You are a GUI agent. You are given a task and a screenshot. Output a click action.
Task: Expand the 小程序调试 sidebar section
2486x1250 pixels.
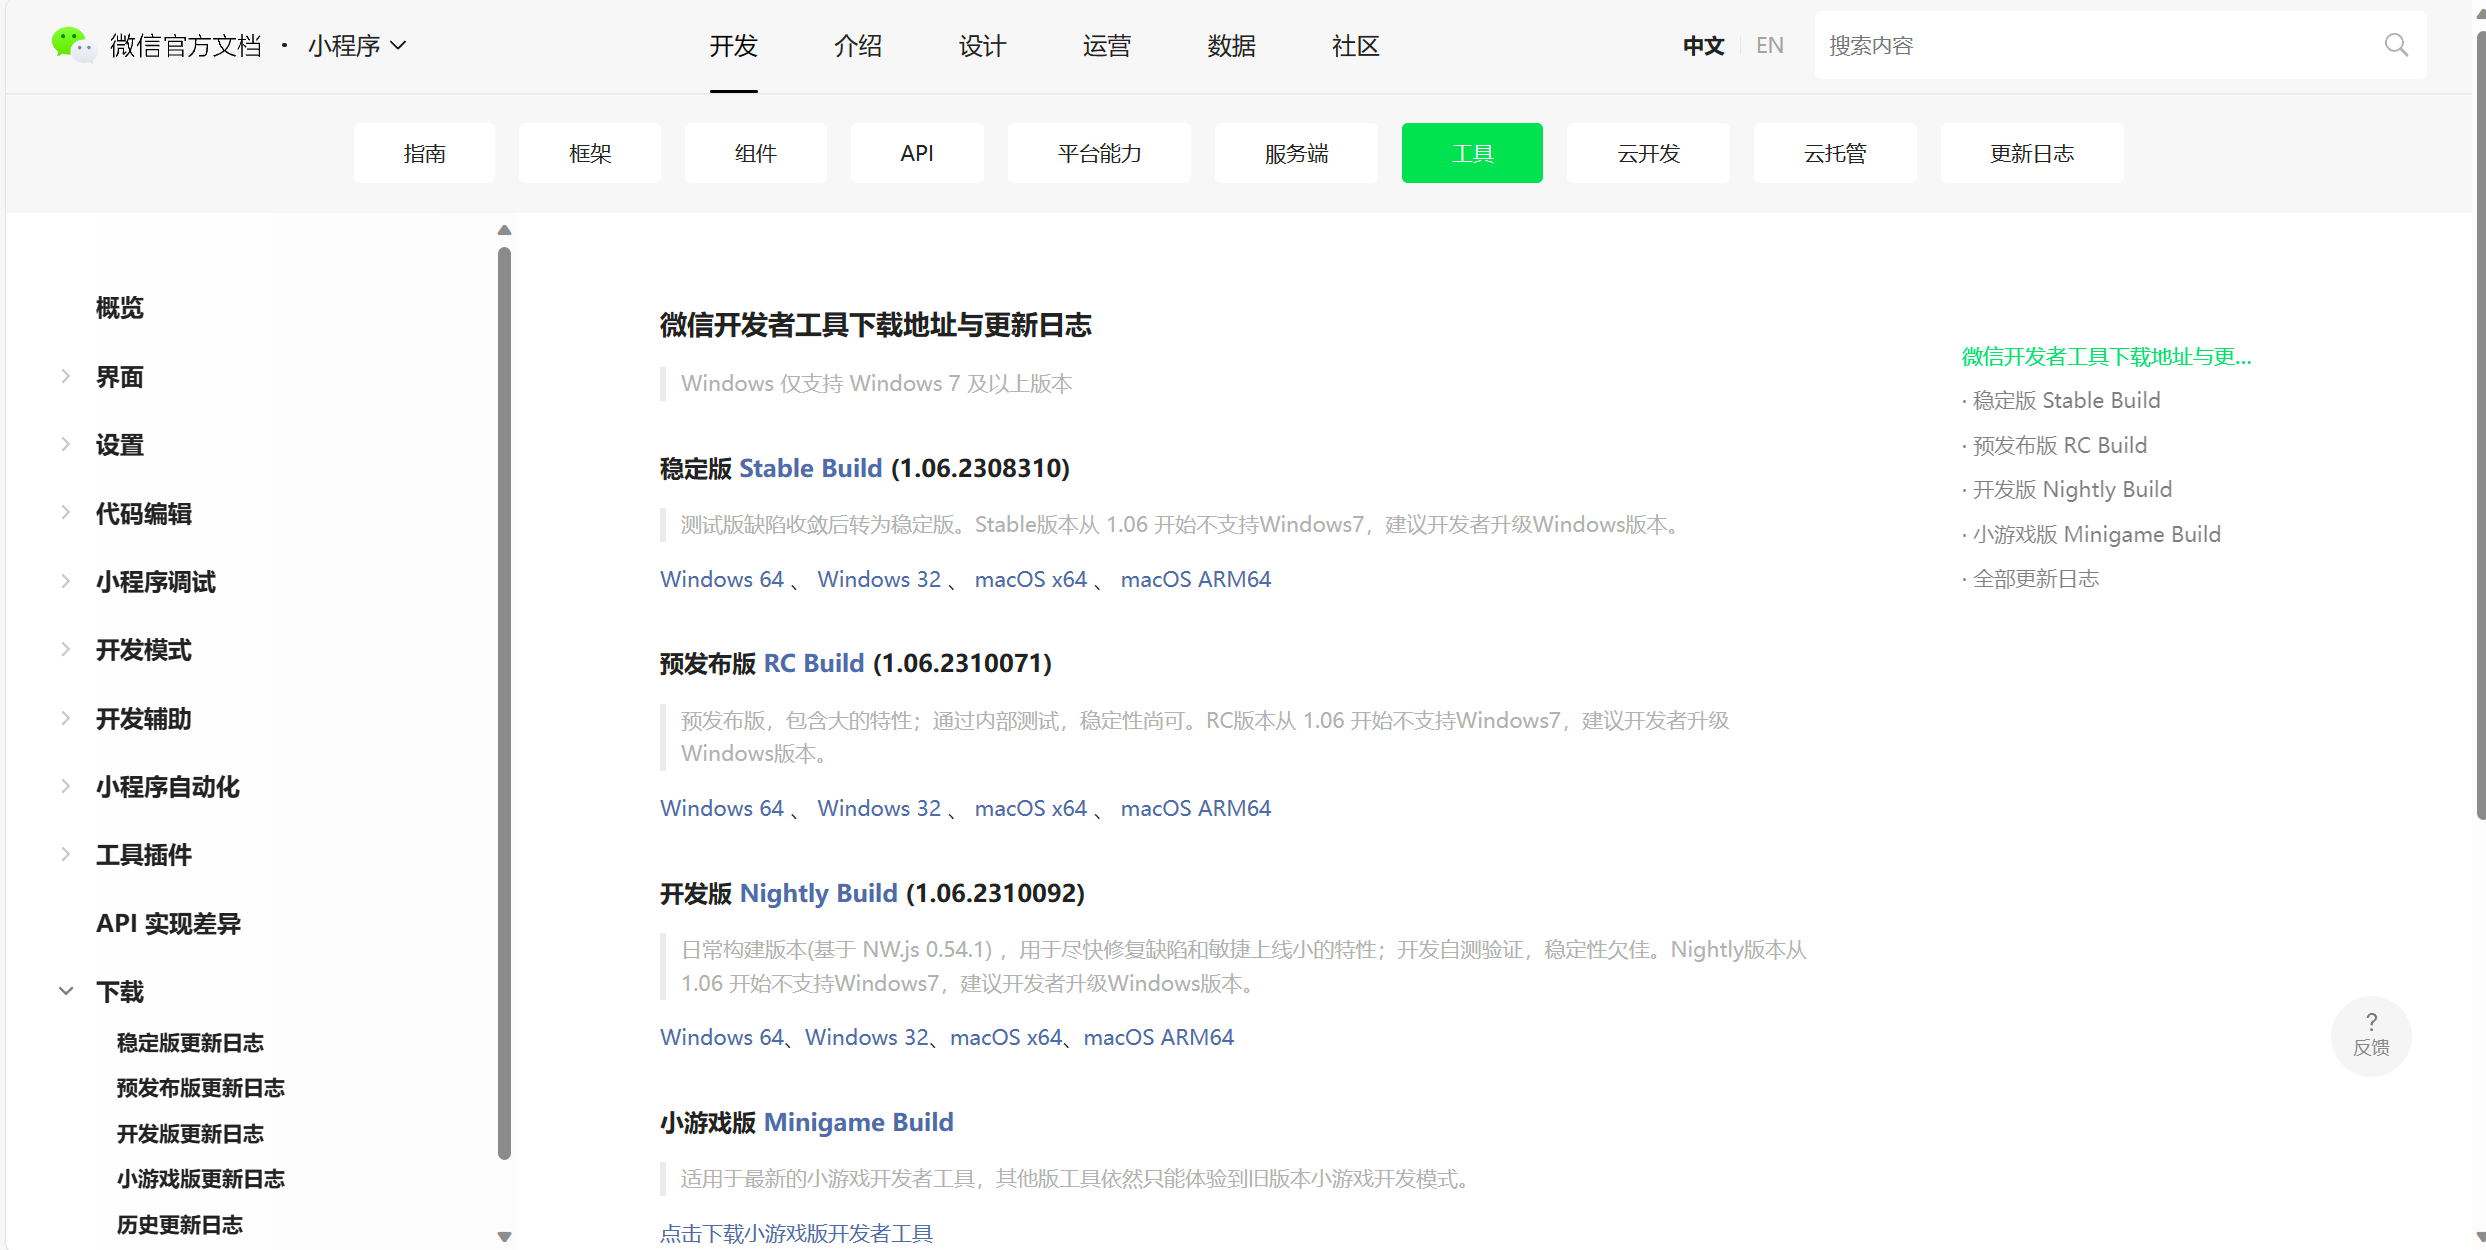point(66,581)
